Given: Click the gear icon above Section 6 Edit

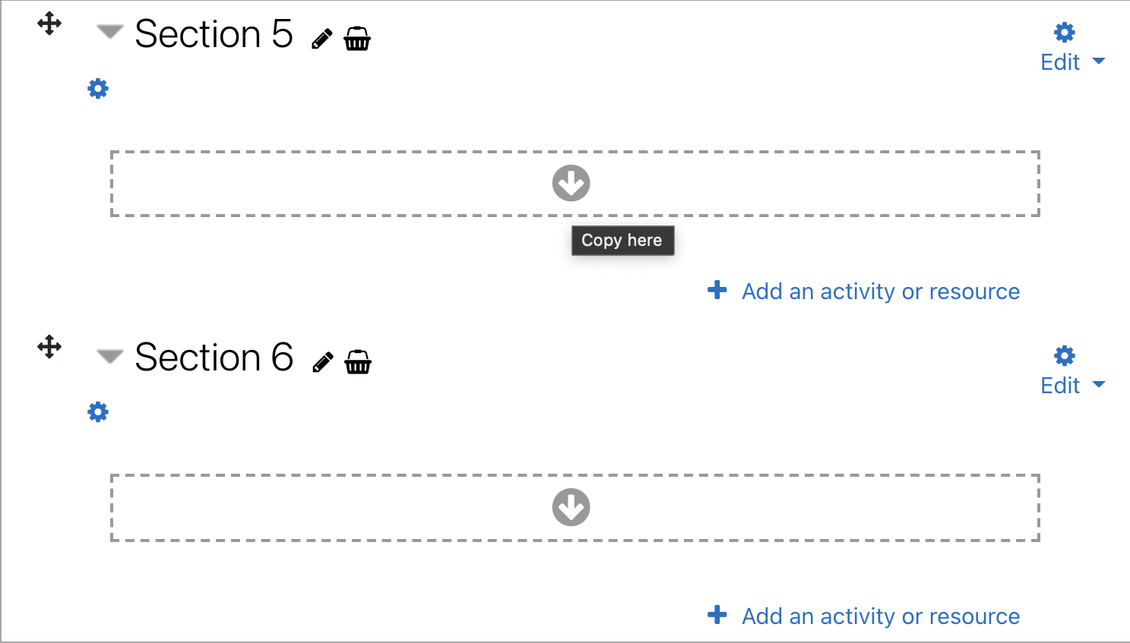Looking at the screenshot, I should pos(1064,355).
